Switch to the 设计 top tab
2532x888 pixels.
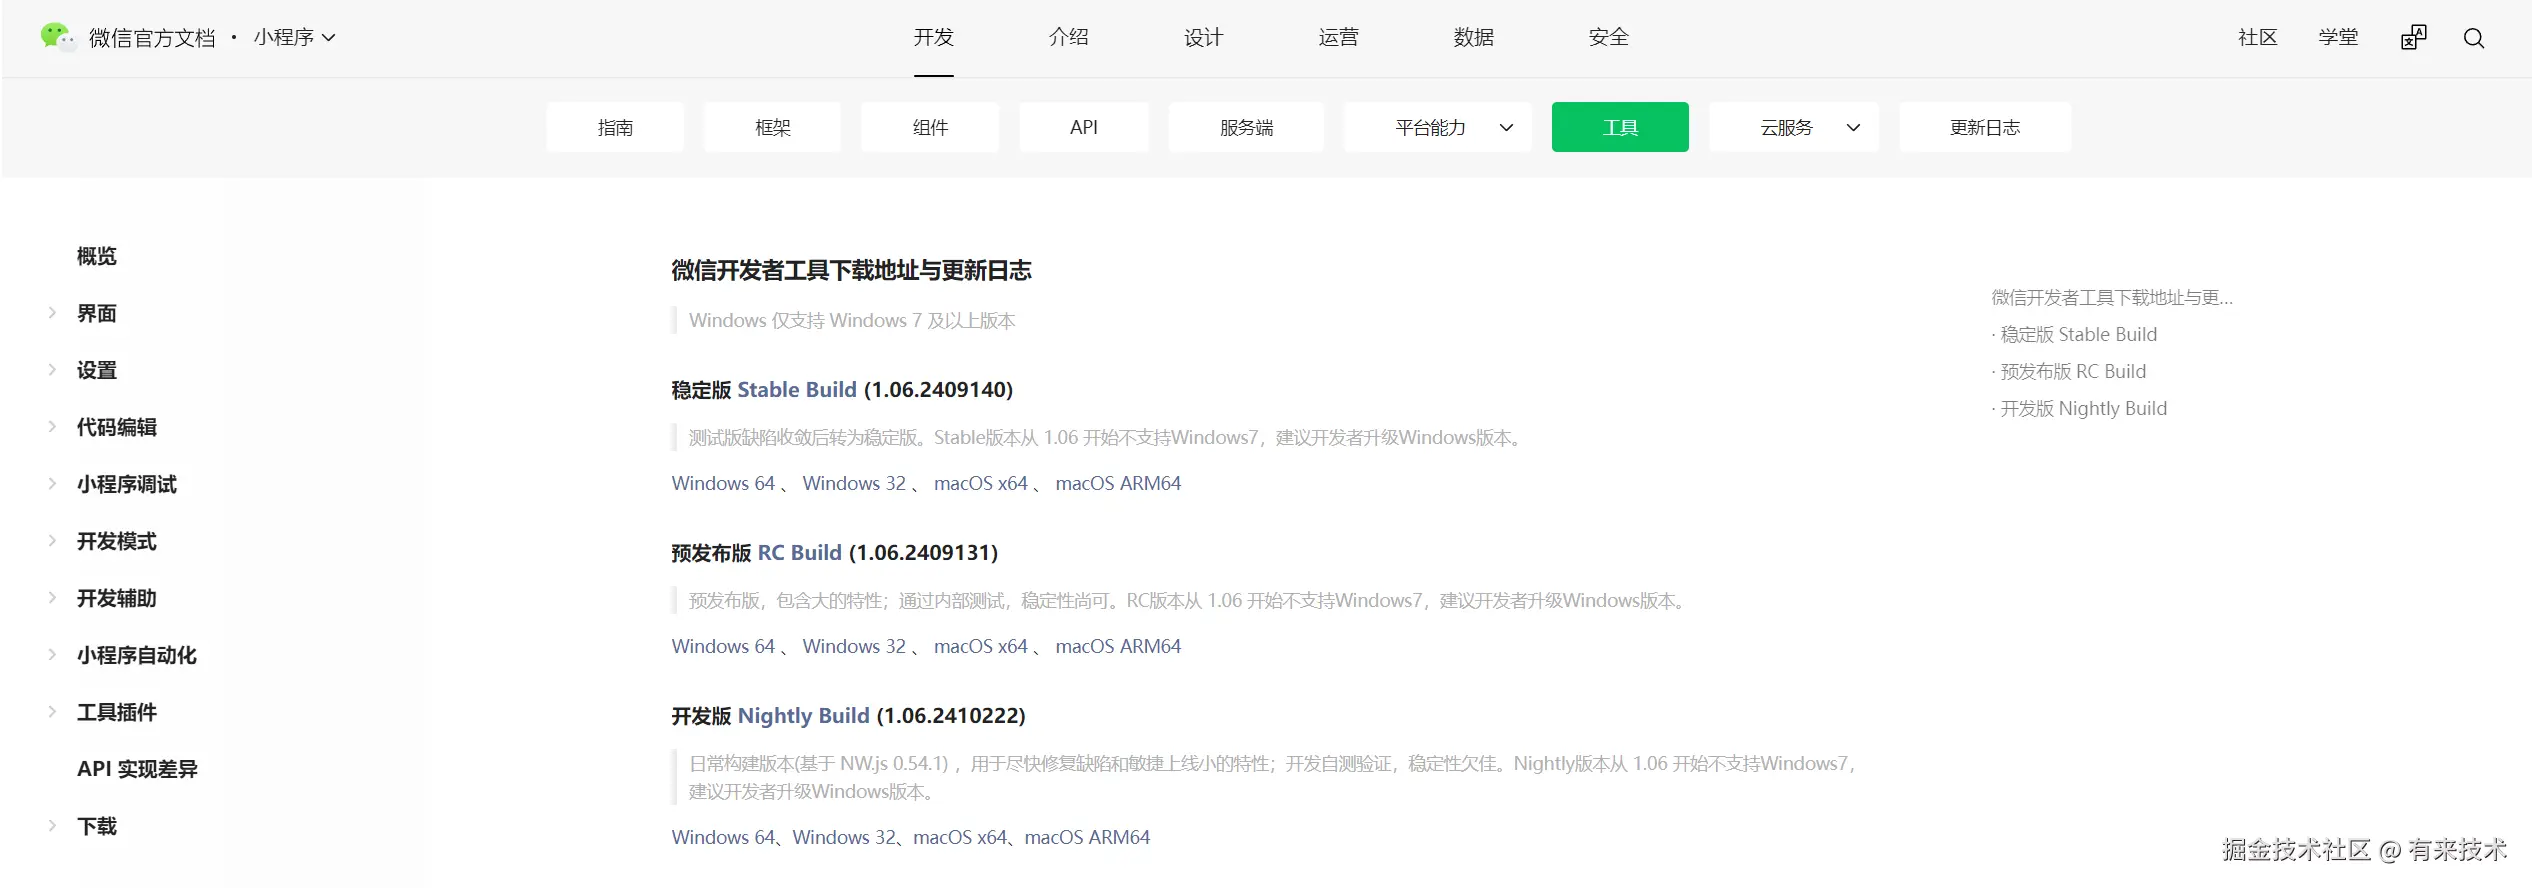[x=1203, y=37]
